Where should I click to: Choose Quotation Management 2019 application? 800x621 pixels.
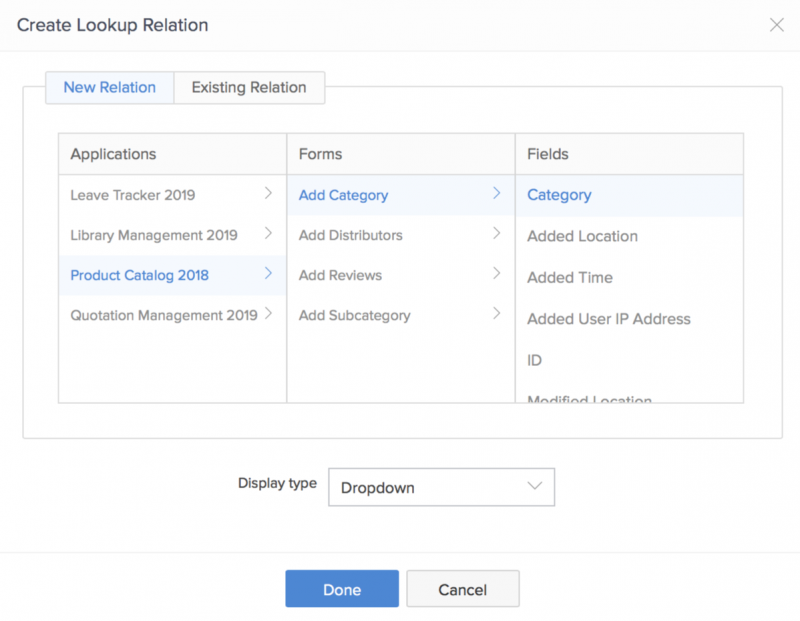164,315
